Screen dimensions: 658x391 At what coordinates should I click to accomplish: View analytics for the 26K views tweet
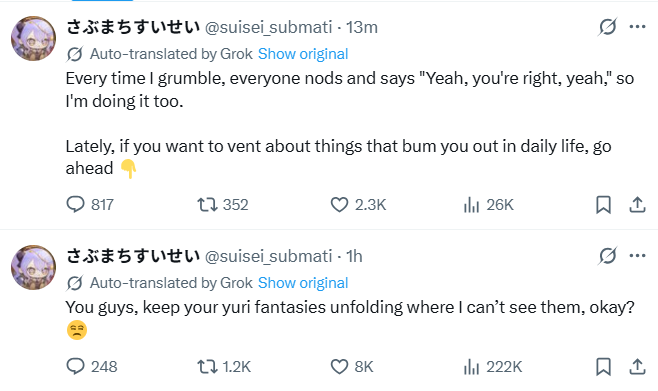coord(488,205)
